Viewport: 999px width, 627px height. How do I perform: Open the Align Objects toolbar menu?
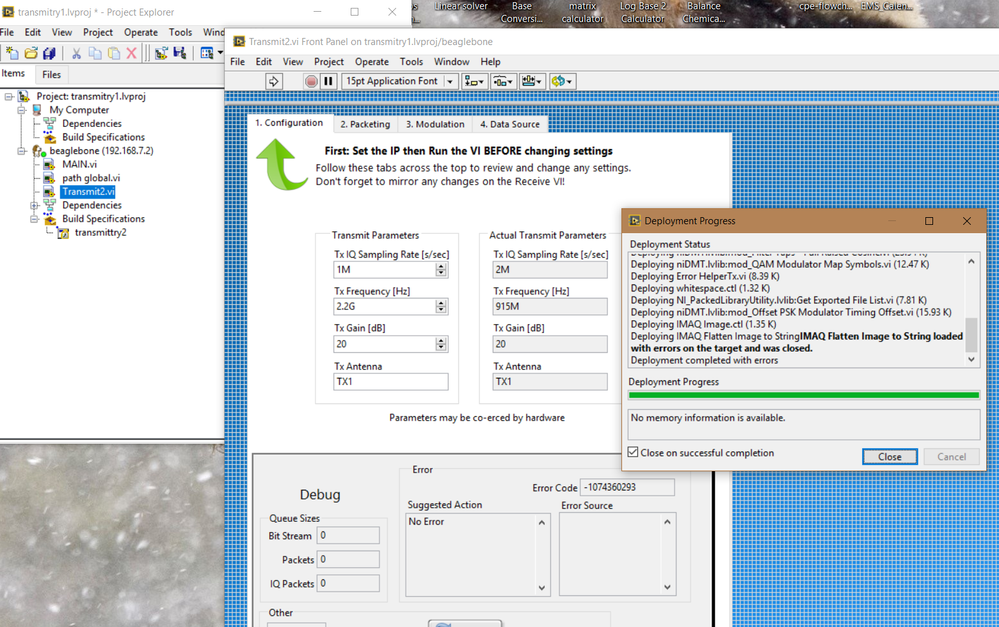pyautogui.click(x=474, y=81)
